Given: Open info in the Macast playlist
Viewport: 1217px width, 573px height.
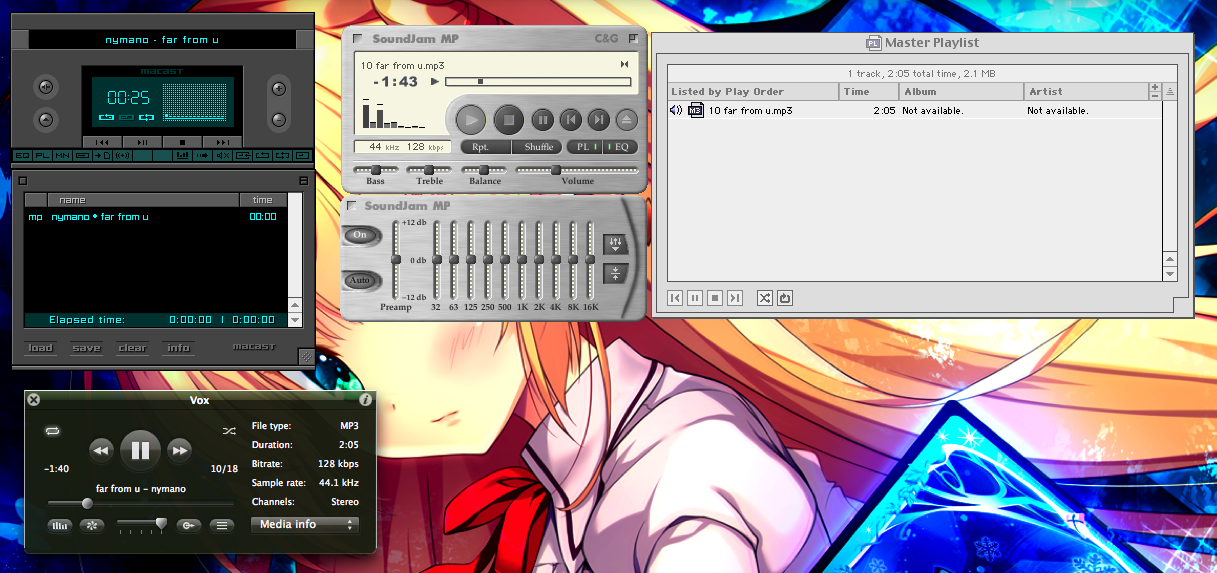Looking at the screenshot, I should 178,348.
